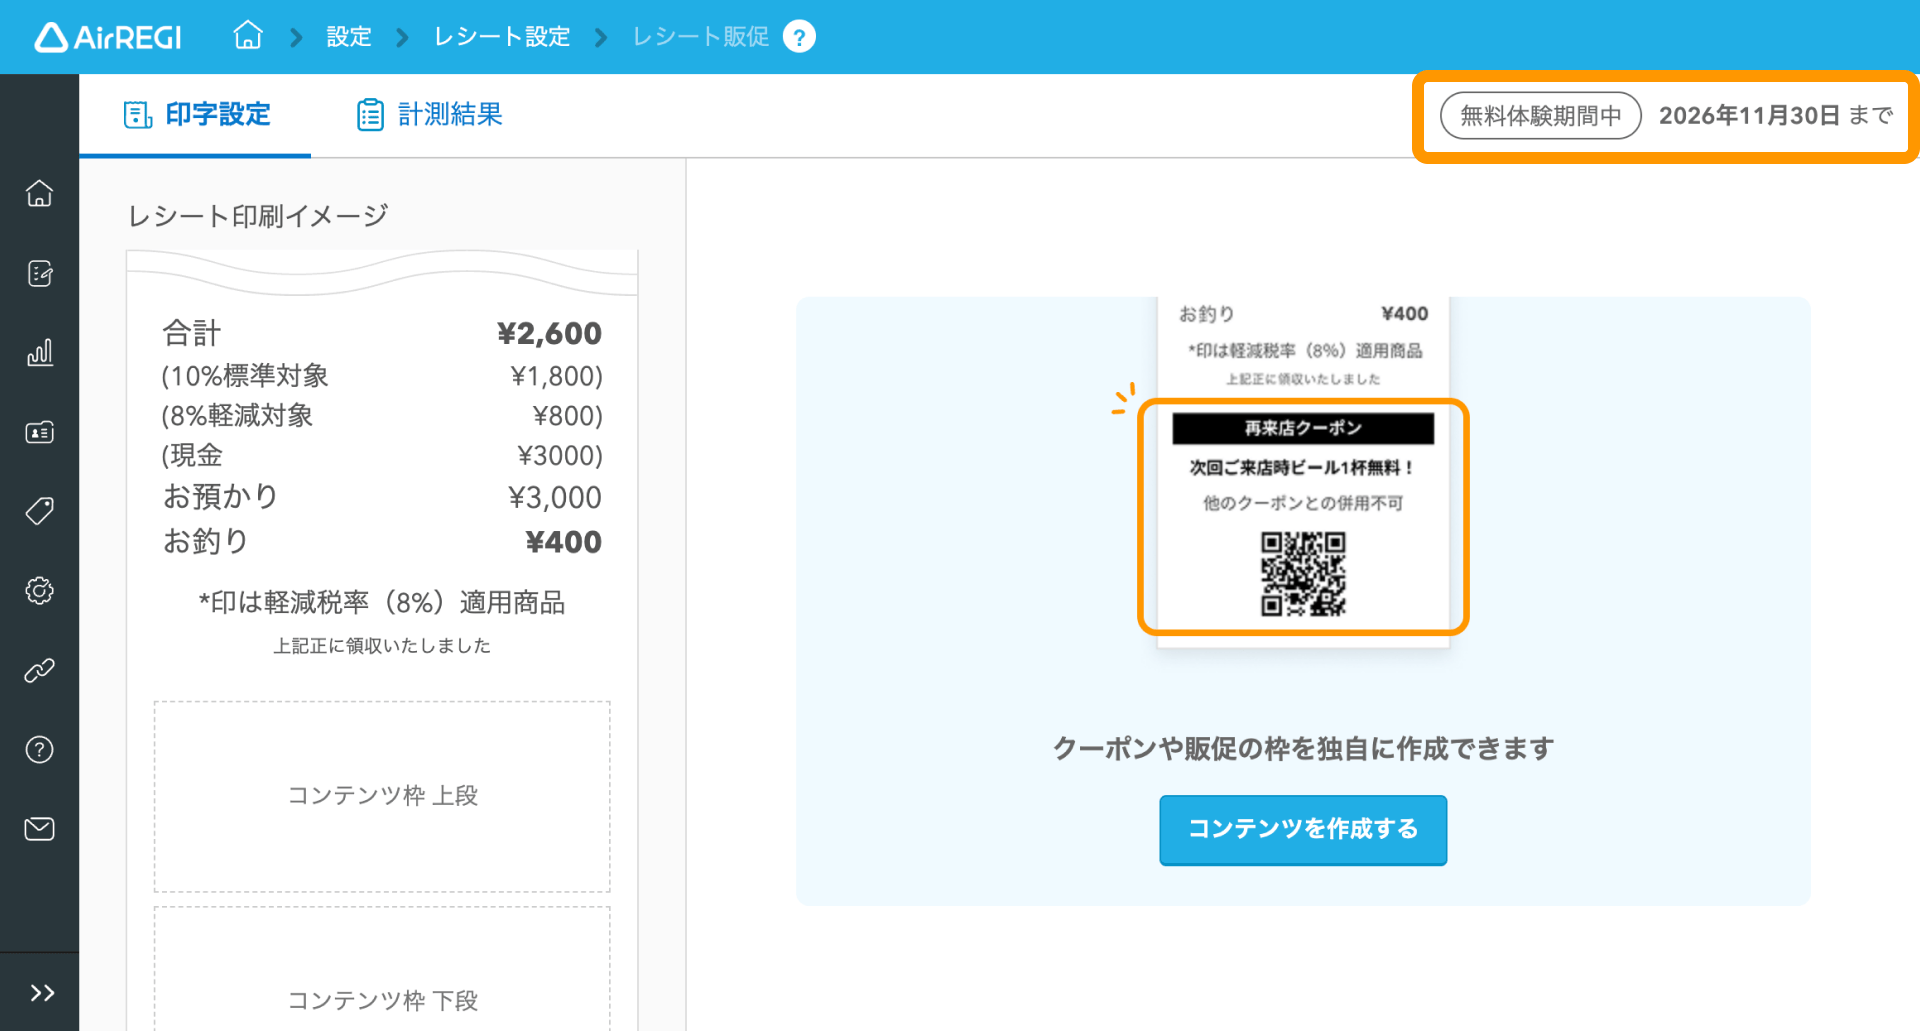Open the sidebar home icon
Screen dimensions: 1920x1031
pos(40,193)
